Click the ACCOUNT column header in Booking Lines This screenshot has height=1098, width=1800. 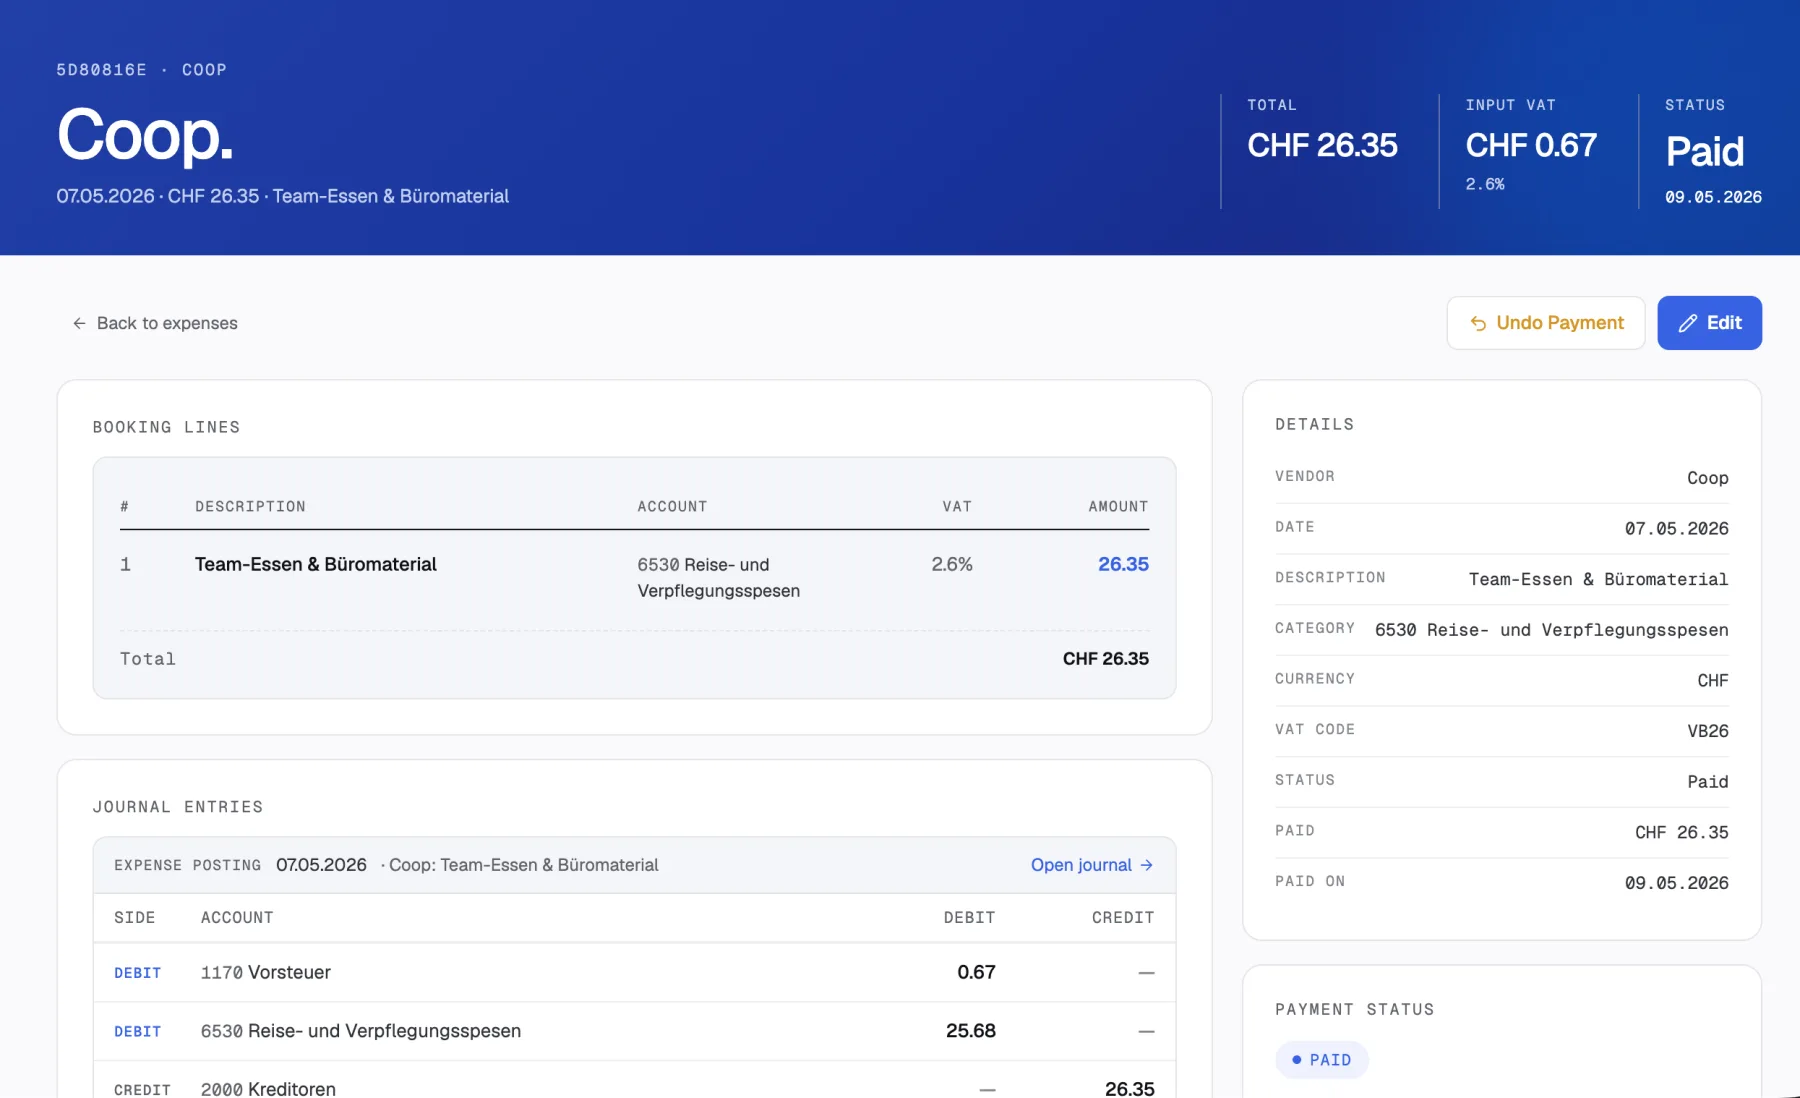pyautogui.click(x=672, y=507)
